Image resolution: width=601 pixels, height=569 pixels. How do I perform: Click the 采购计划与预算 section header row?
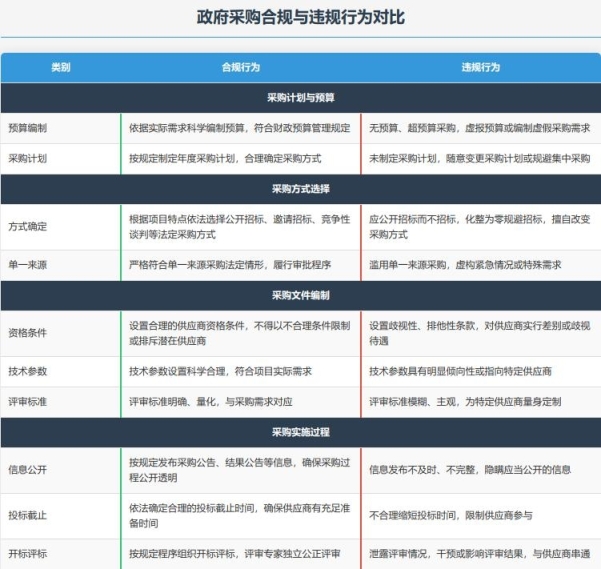coord(300,98)
